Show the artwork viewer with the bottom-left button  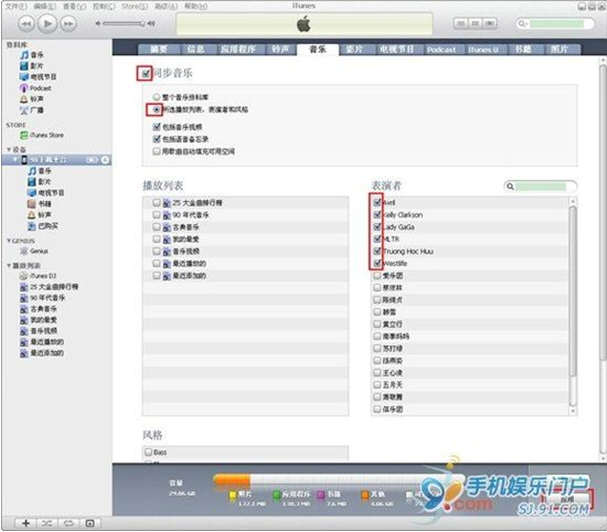(x=89, y=523)
